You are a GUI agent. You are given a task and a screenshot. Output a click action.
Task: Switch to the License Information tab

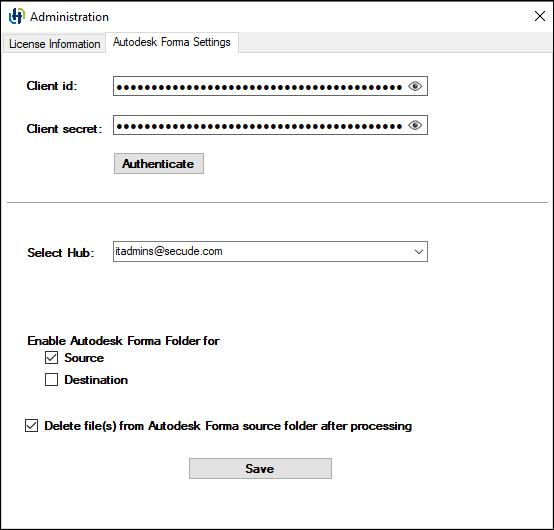[x=54, y=44]
